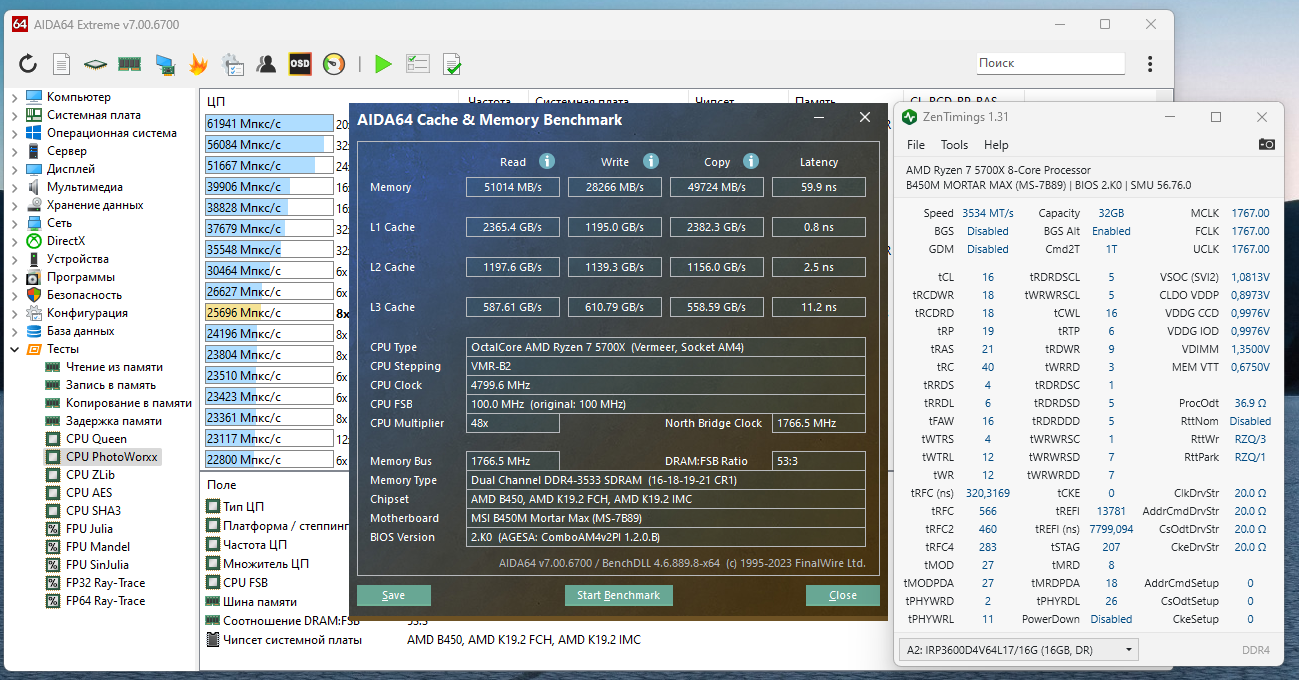The image size is (1299, 680).
Task: Click the camera screenshot icon in ZenTimings
Action: click(1267, 145)
